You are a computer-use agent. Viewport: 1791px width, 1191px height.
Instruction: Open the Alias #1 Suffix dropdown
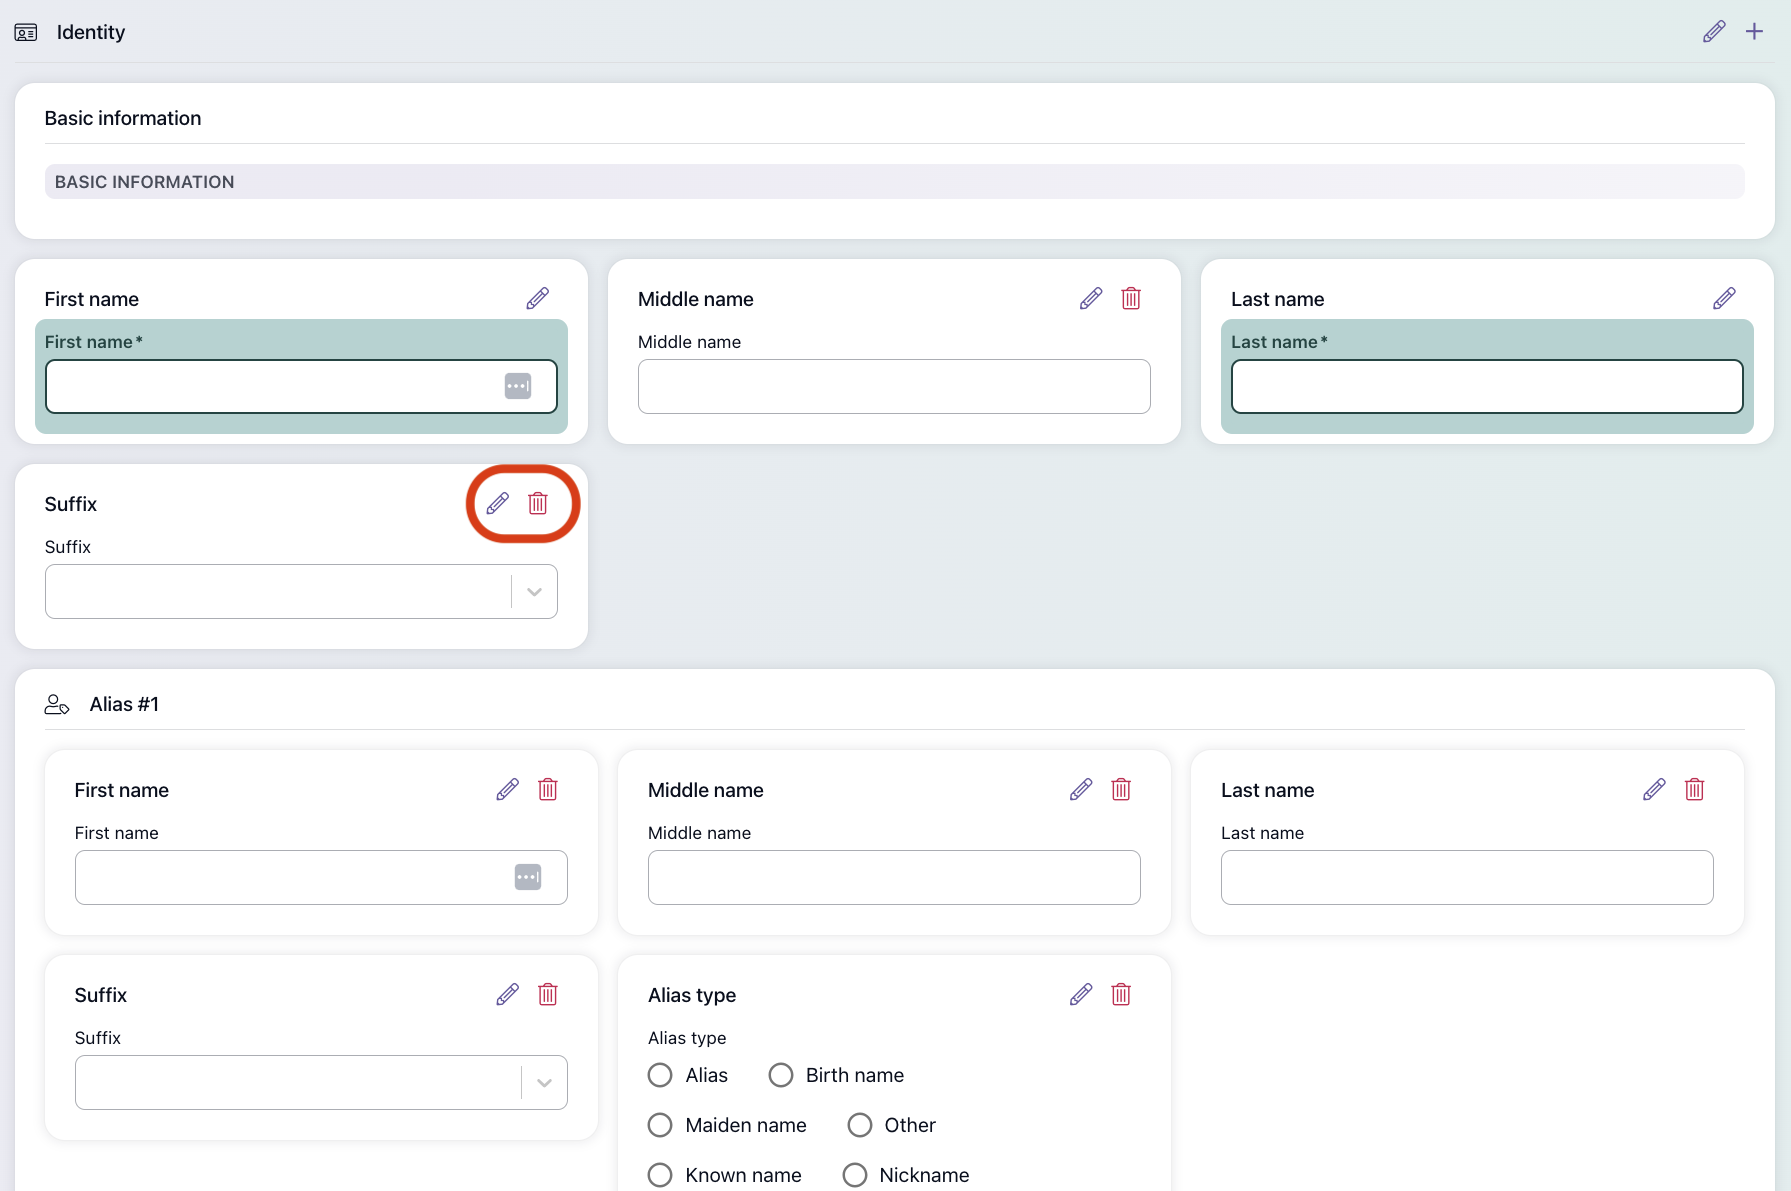(x=321, y=1082)
